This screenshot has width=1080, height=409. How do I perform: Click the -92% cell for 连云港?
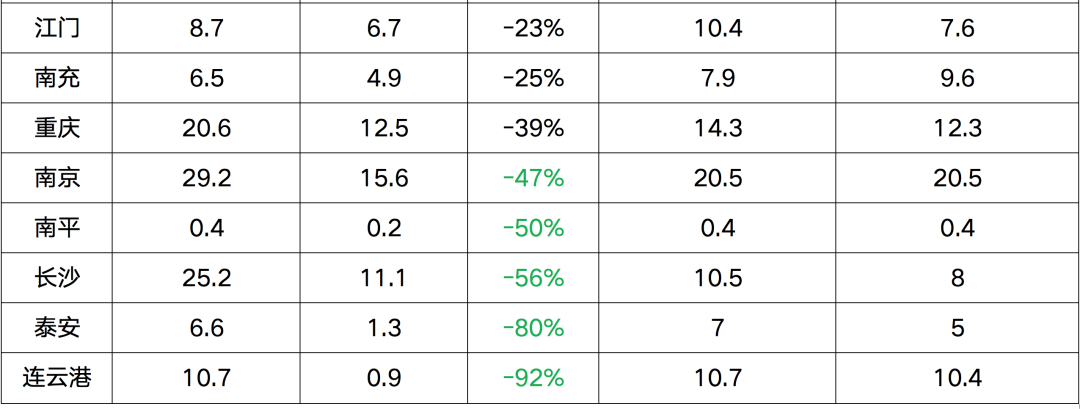[x=534, y=378]
